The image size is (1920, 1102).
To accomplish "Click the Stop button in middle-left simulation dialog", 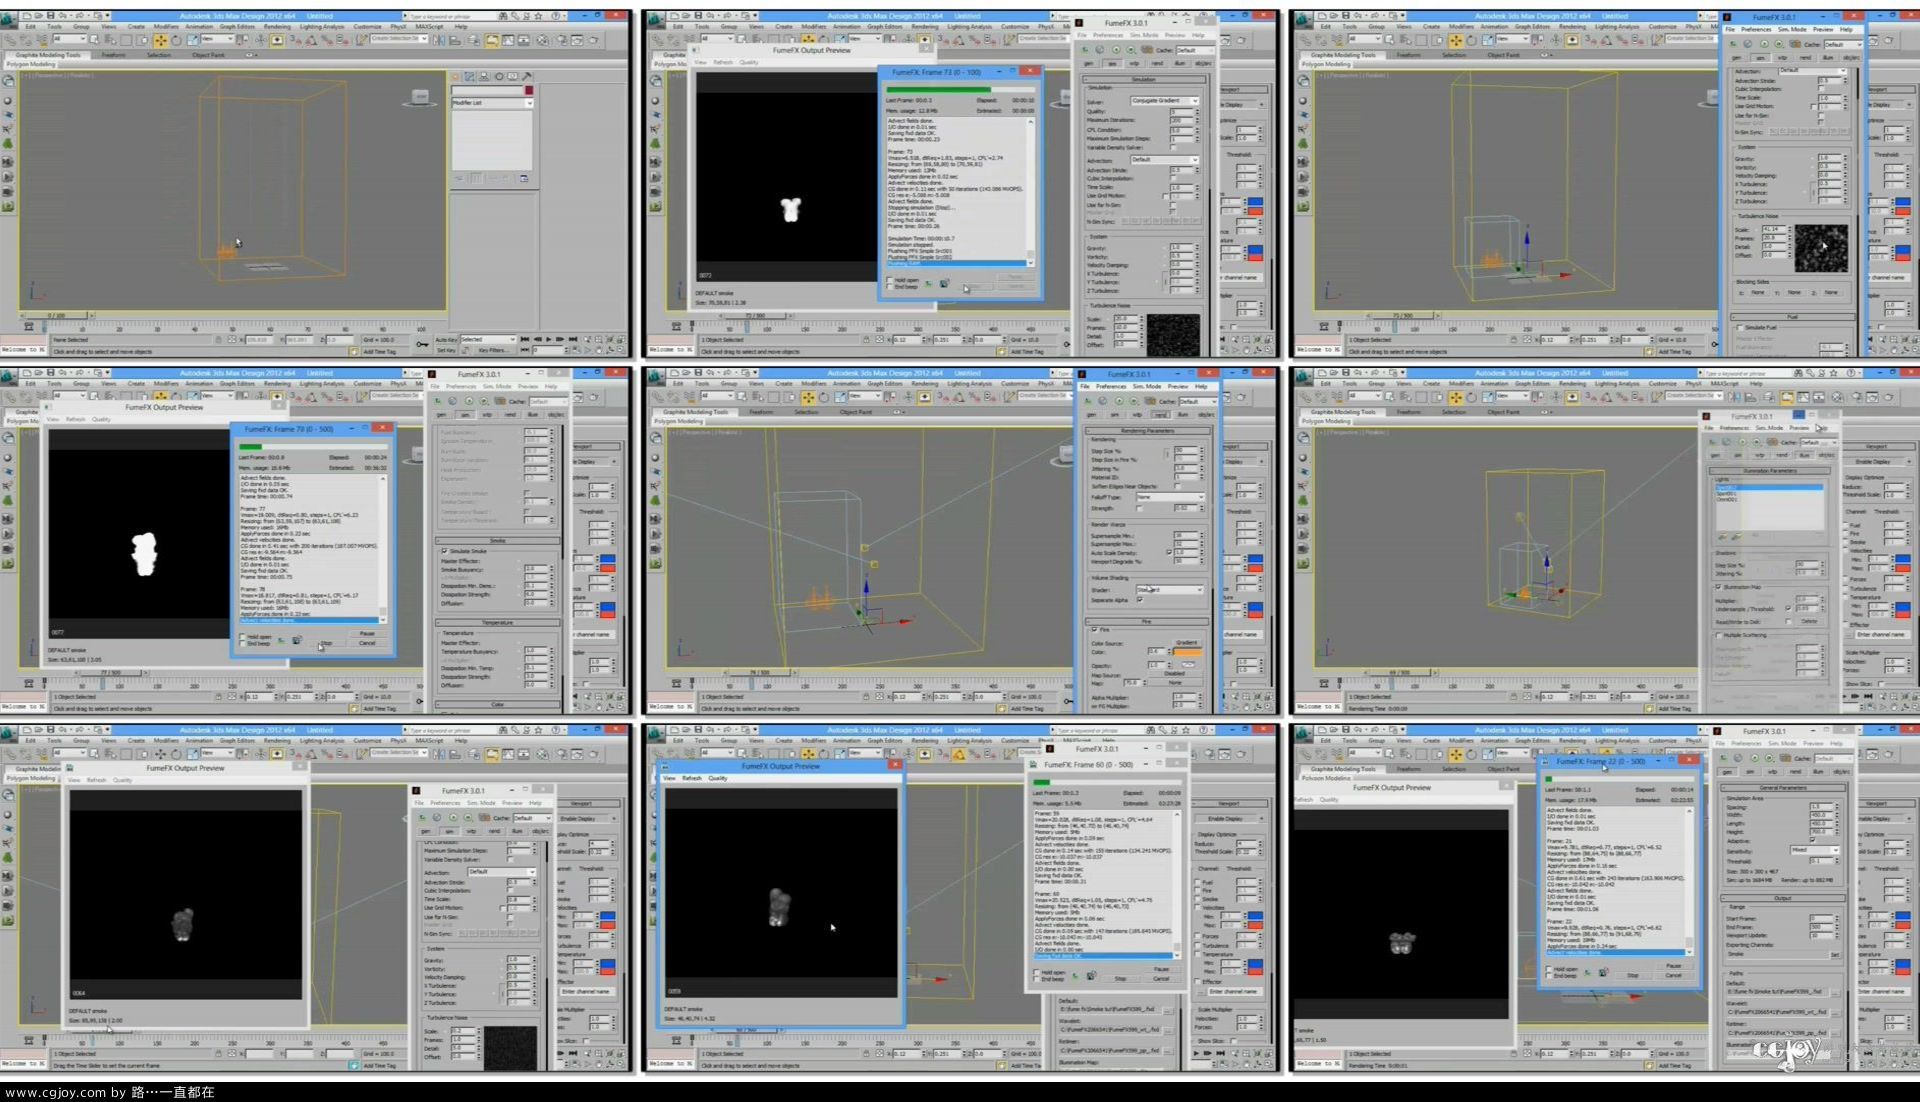I will pyautogui.click(x=326, y=643).
